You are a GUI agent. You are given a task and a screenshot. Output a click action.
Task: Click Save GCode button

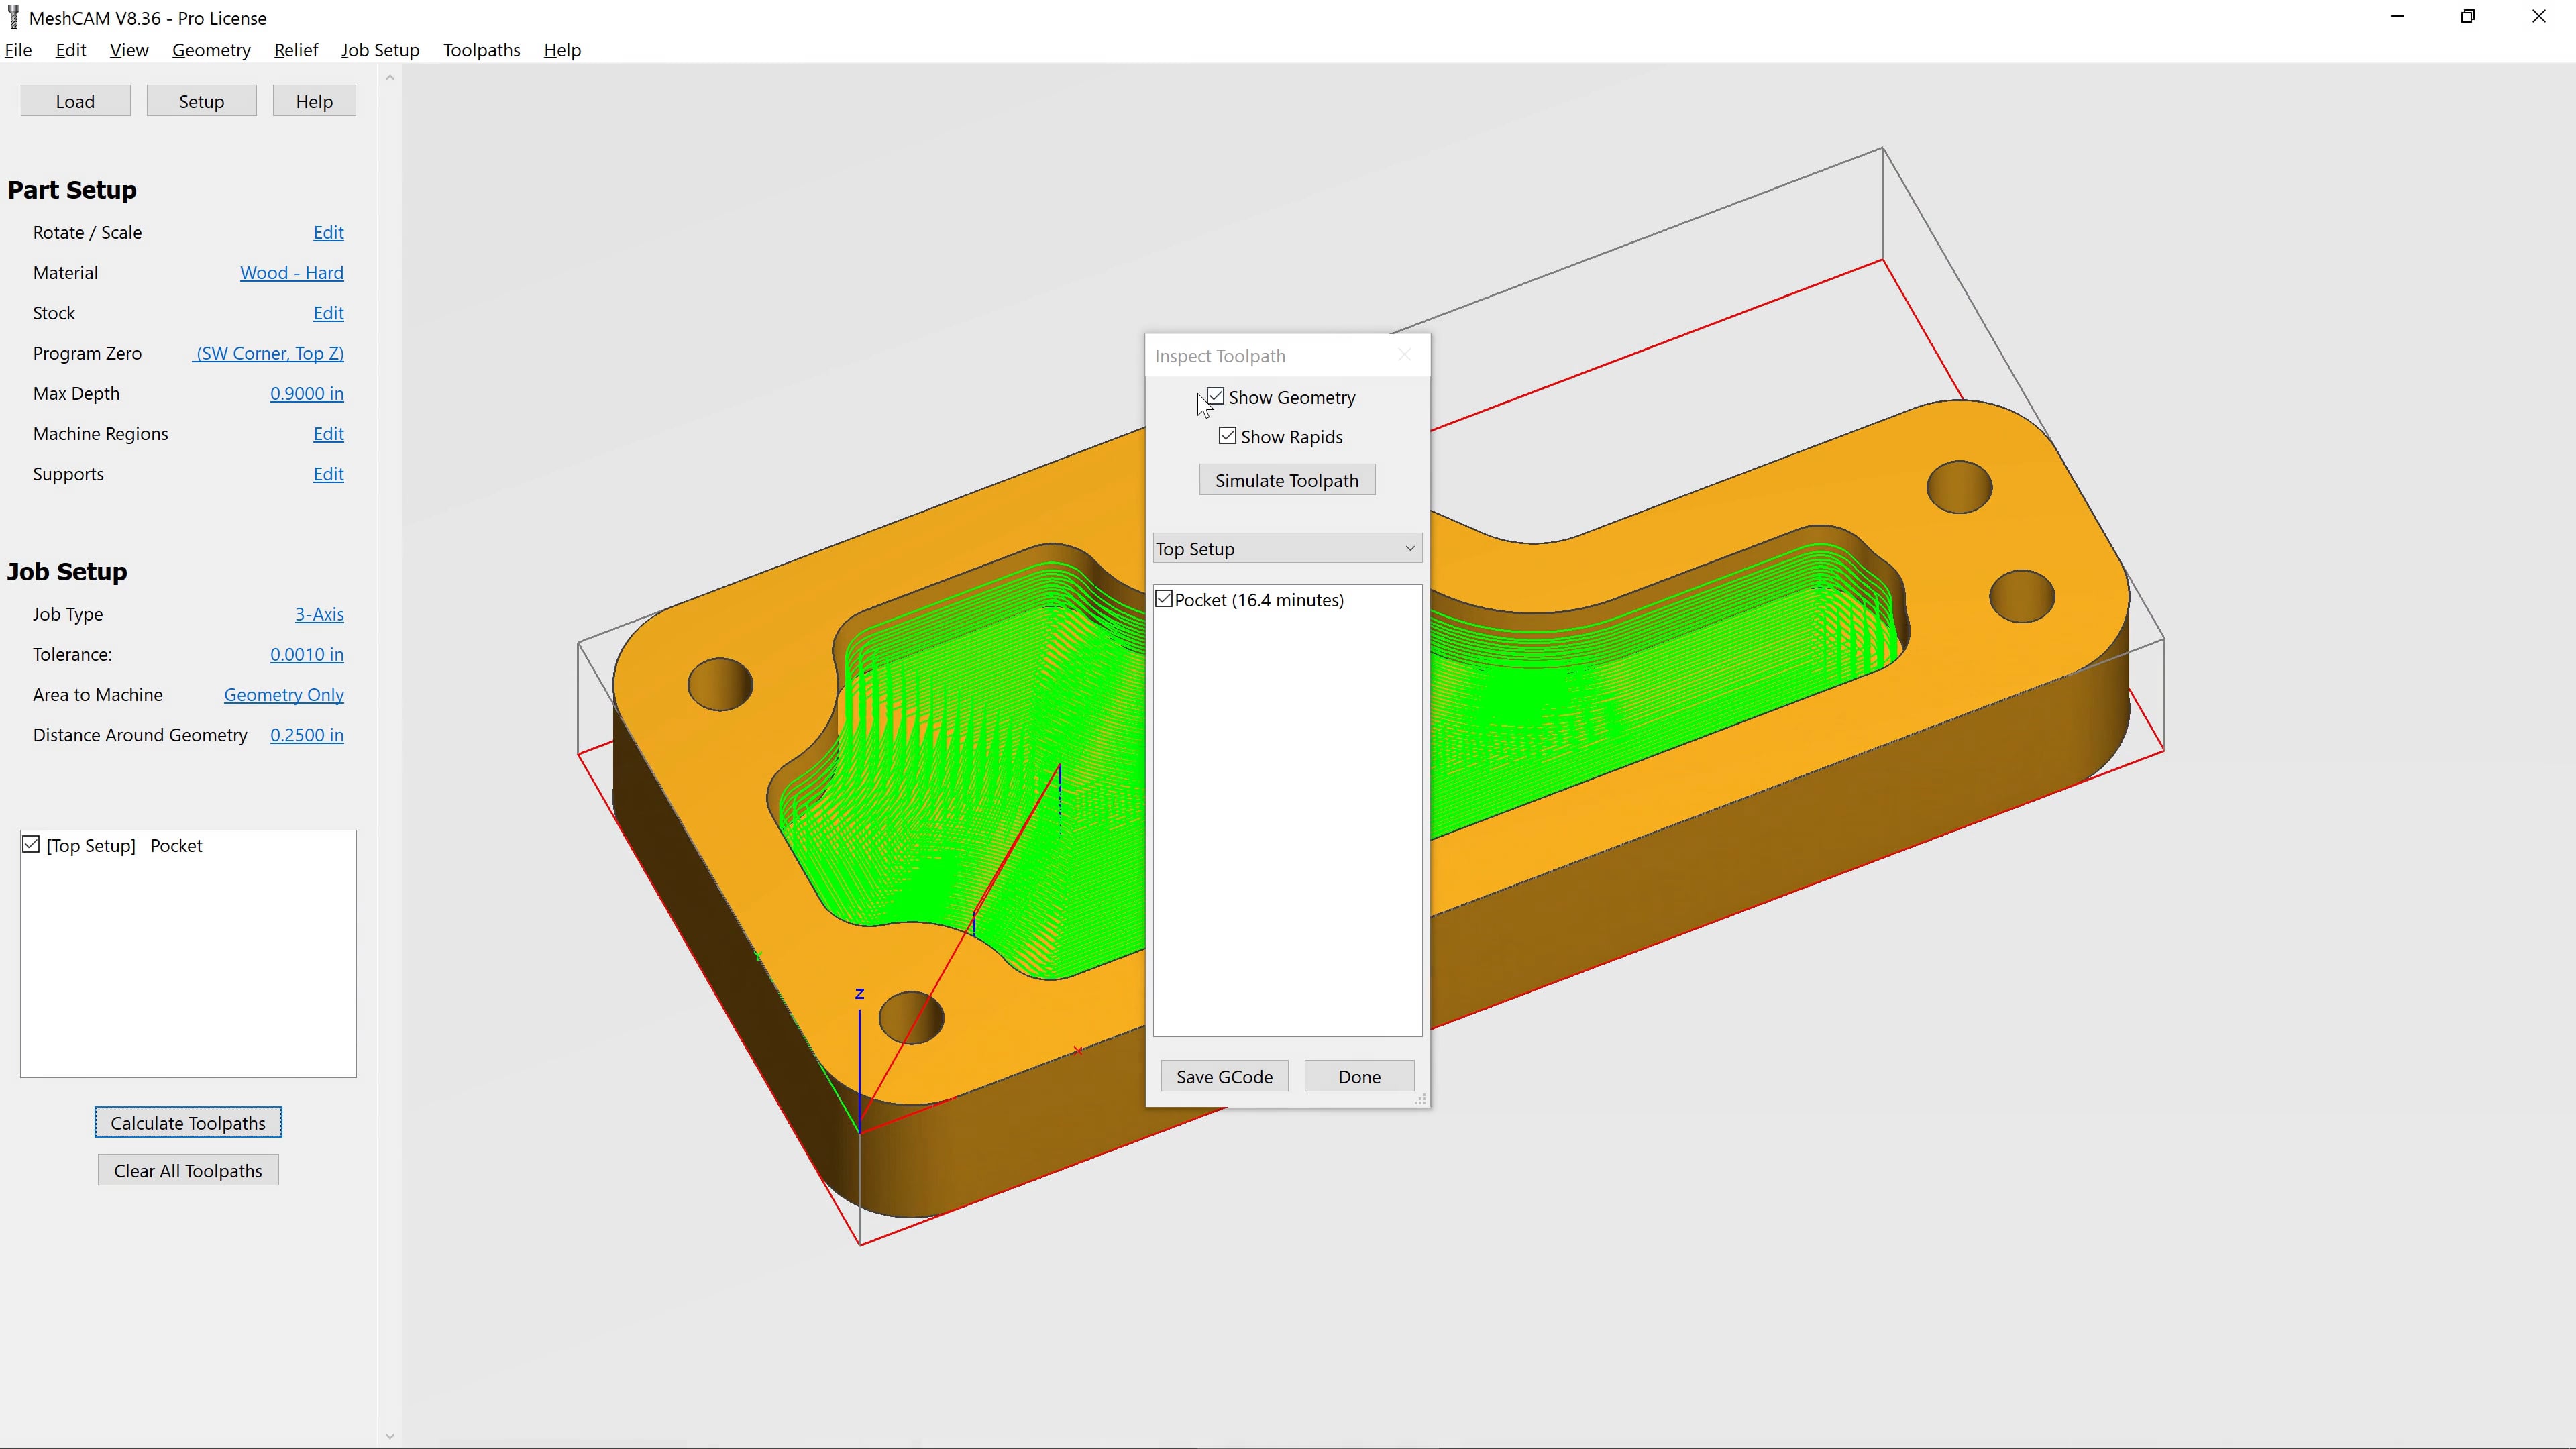tap(1224, 1076)
